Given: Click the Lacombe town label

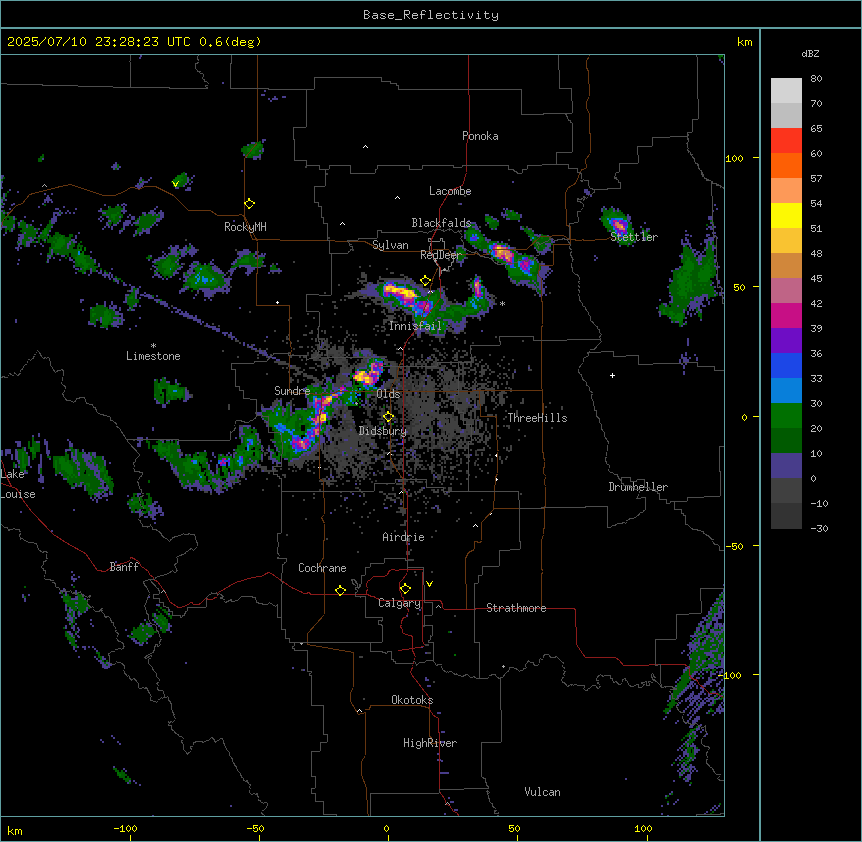Looking at the screenshot, I should (450, 191).
